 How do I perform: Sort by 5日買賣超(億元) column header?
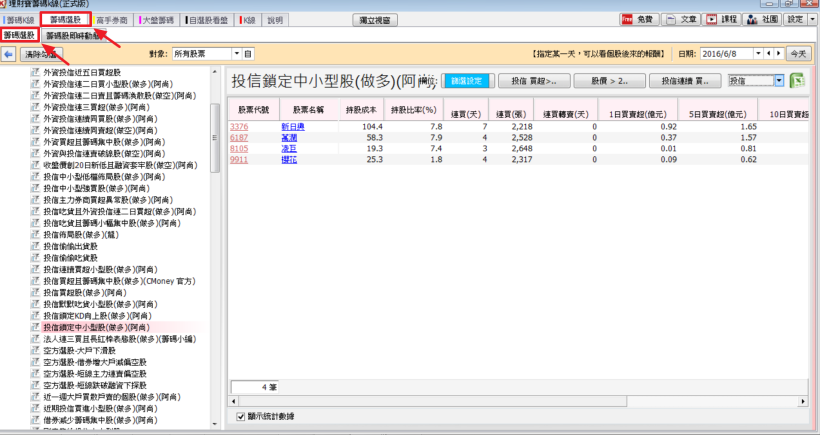pyautogui.click(x=718, y=110)
